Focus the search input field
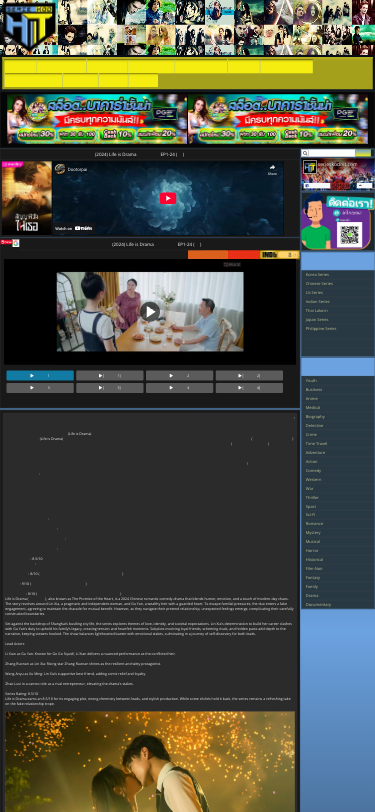 pos(332,153)
